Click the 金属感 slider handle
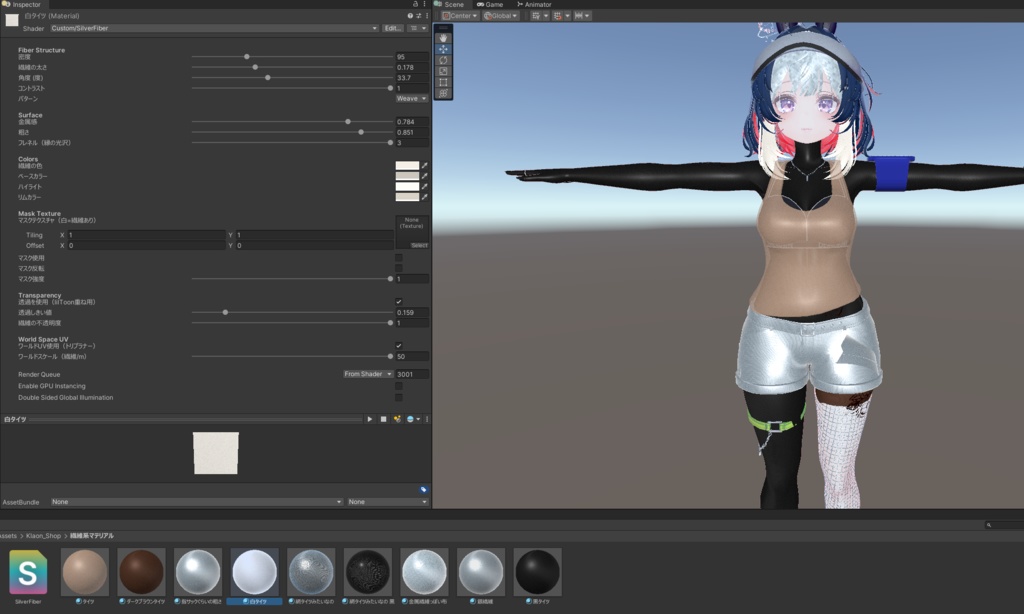This screenshot has width=1024, height=614. click(348, 121)
